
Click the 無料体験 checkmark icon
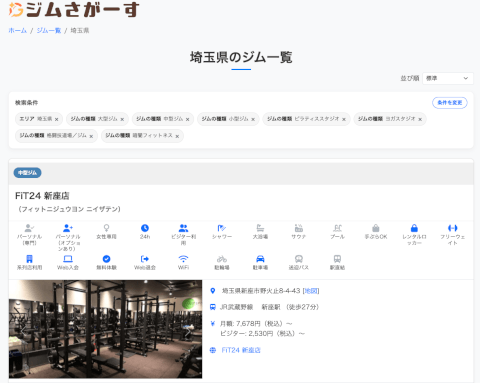[x=106, y=259]
